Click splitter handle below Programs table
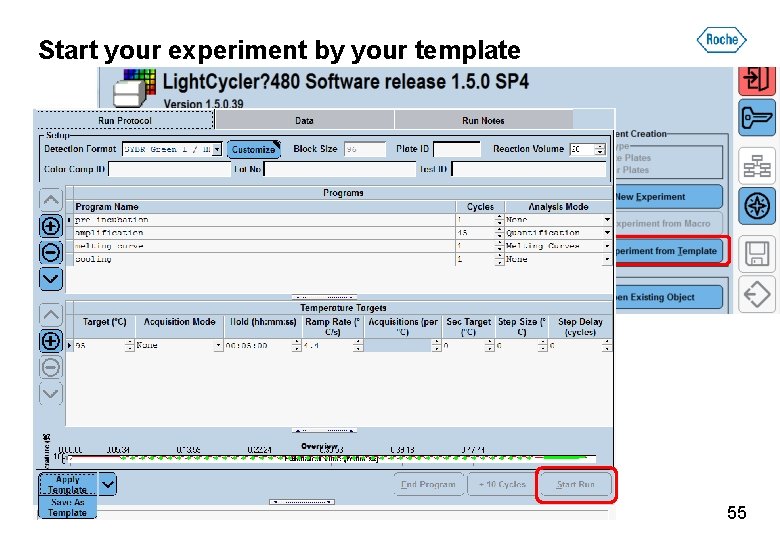The image size is (780, 540). coord(324,297)
